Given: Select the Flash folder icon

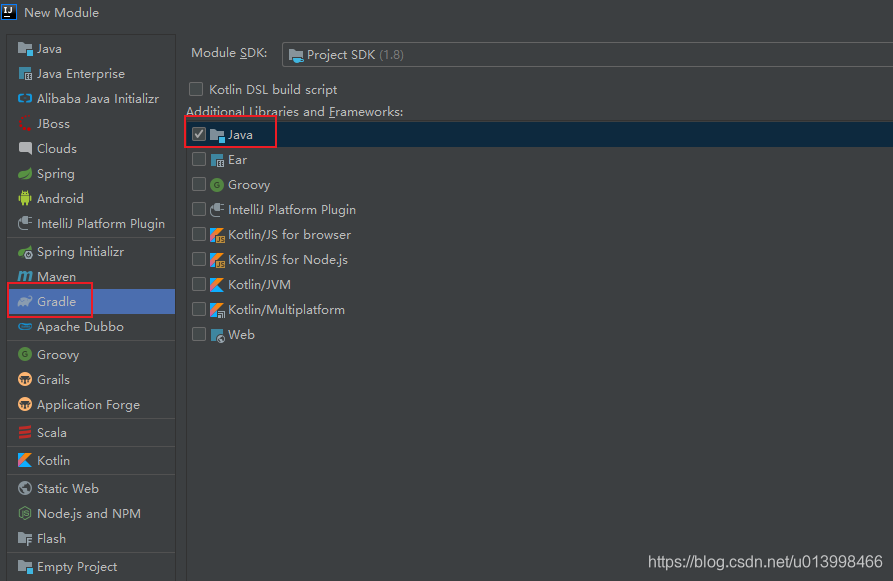Looking at the screenshot, I should tap(25, 538).
